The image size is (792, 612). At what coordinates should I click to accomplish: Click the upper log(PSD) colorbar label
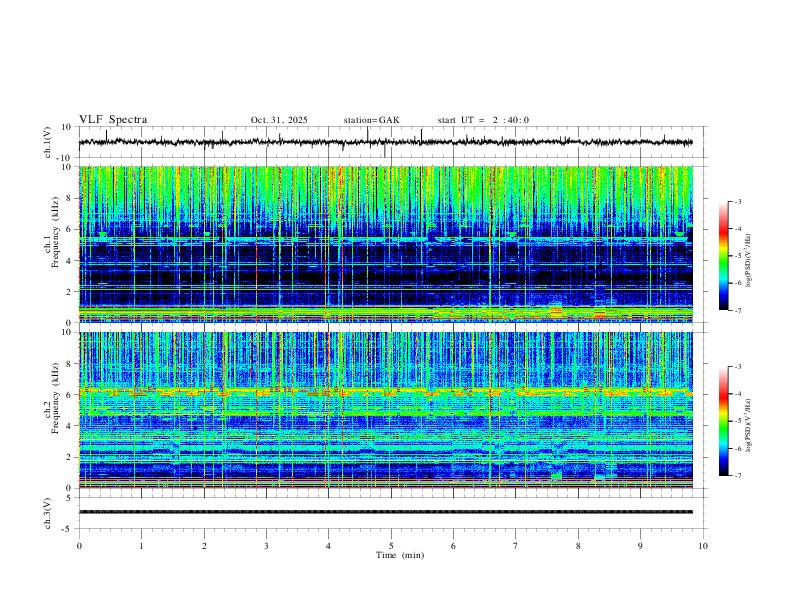pyautogui.click(x=748, y=261)
